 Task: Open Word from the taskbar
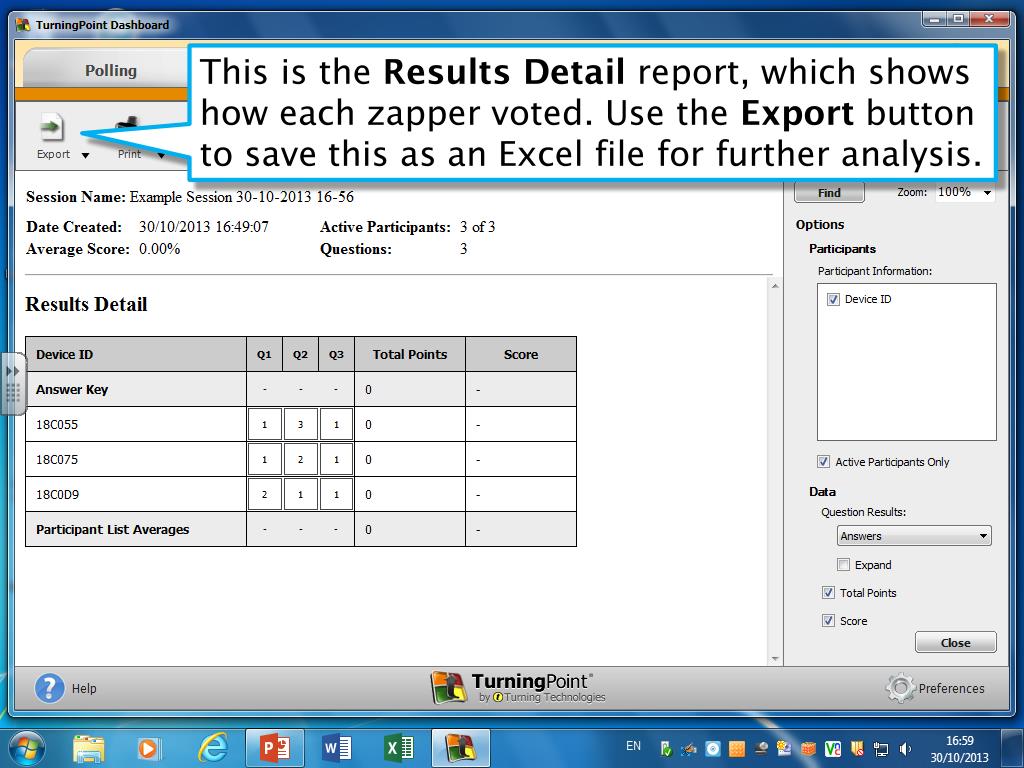point(337,747)
